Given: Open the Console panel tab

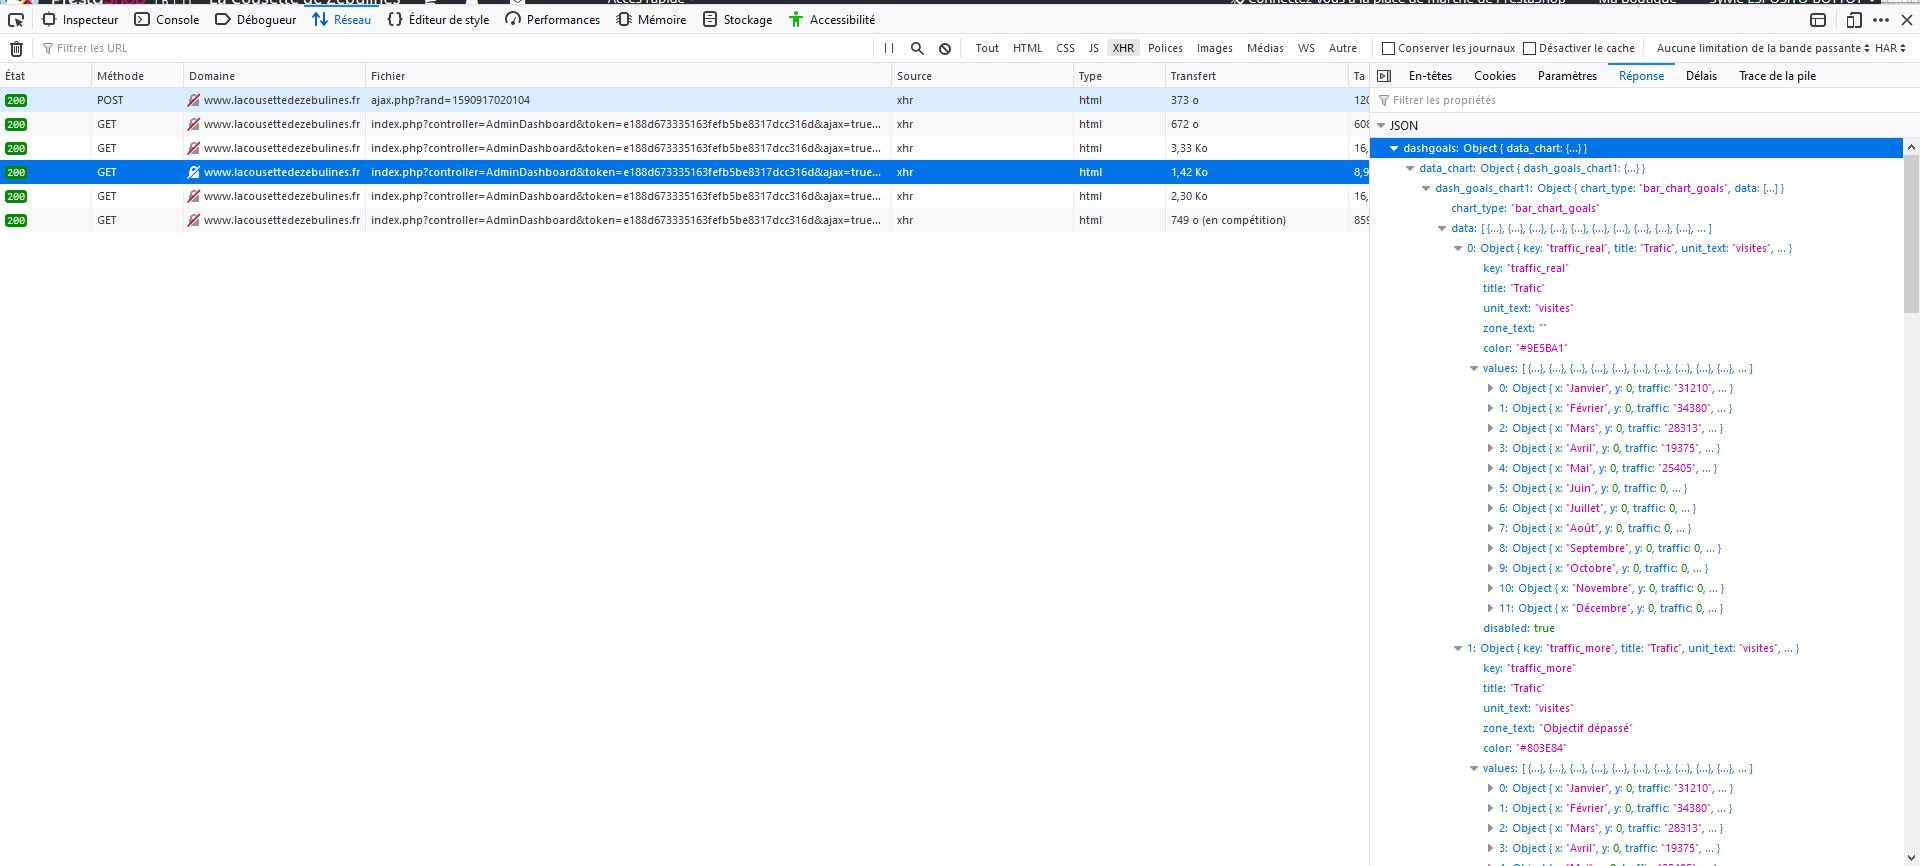Looking at the screenshot, I should [x=167, y=20].
